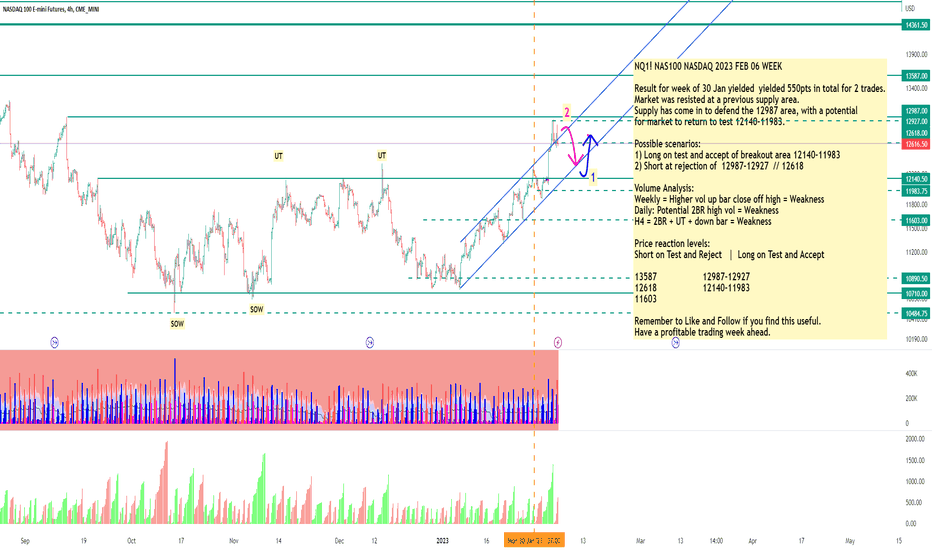The image size is (932, 550).
Task: Click the 12927.00 price level label
Action: (916, 121)
